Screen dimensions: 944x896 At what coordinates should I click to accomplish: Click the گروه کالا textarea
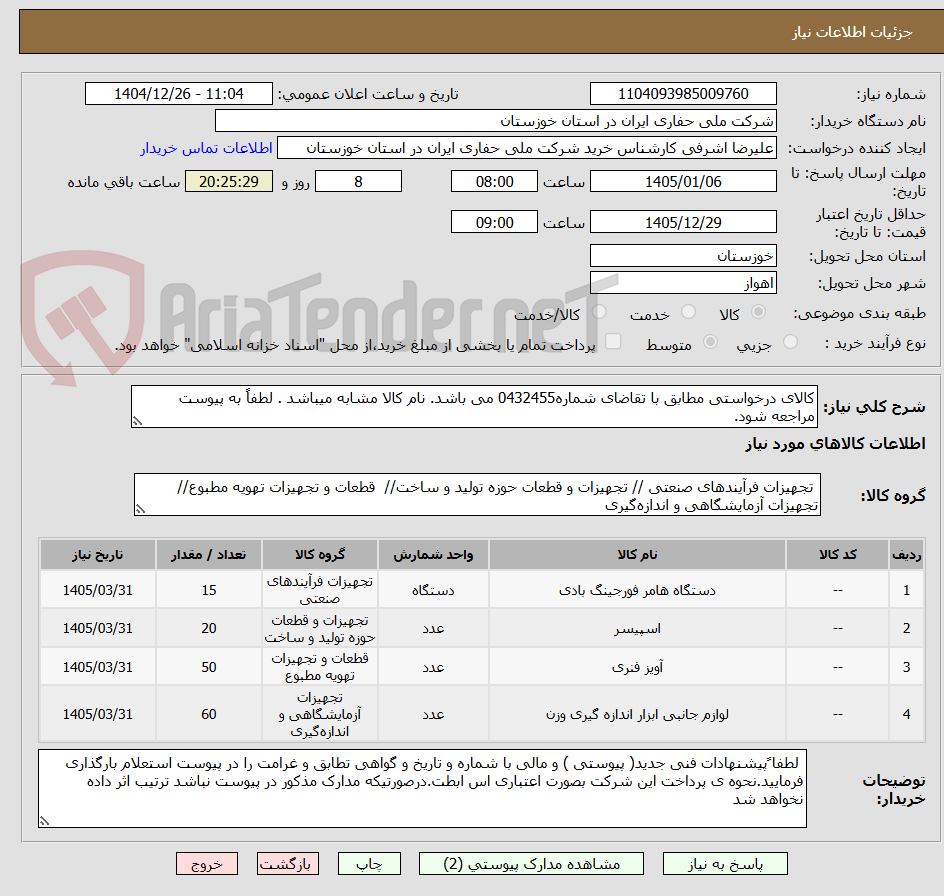coord(477,495)
